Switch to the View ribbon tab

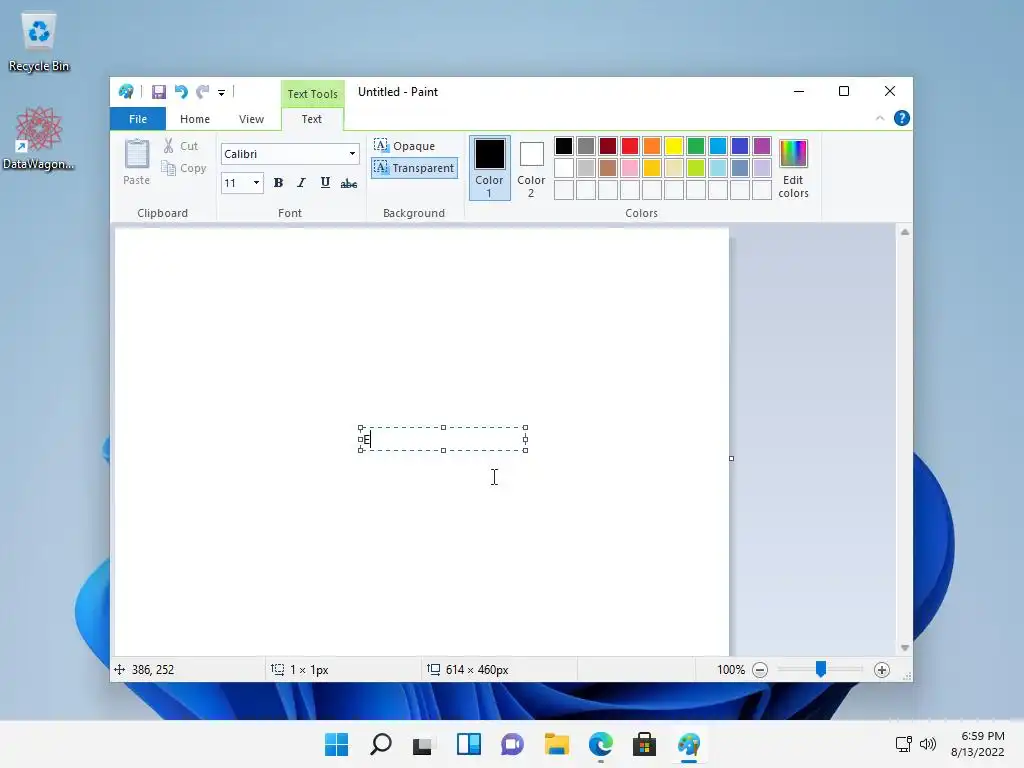coord(251,119)
